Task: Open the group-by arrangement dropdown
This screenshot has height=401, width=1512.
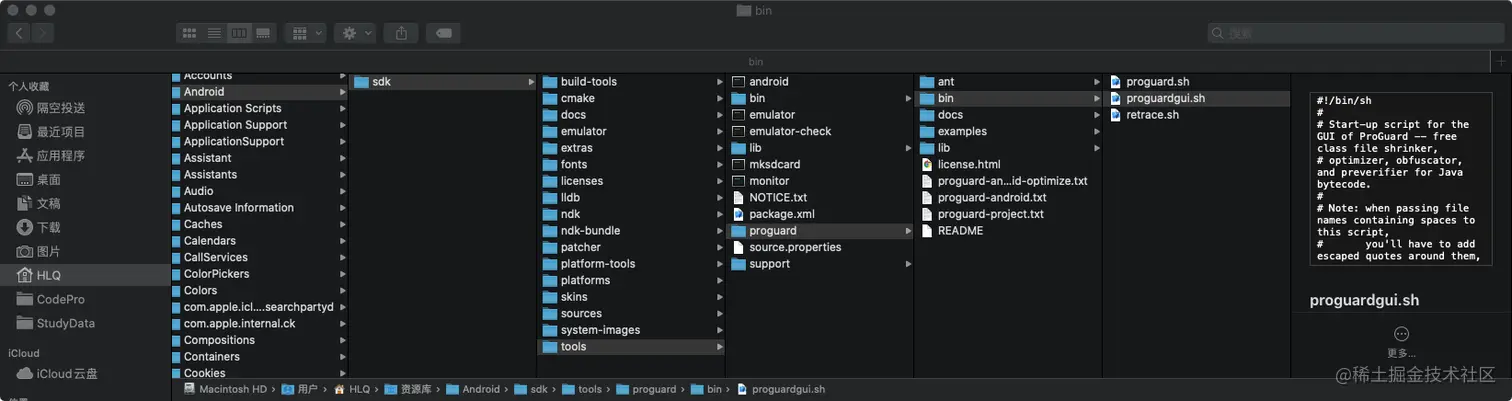Action: pyautogui.click(x=305, y=33)
